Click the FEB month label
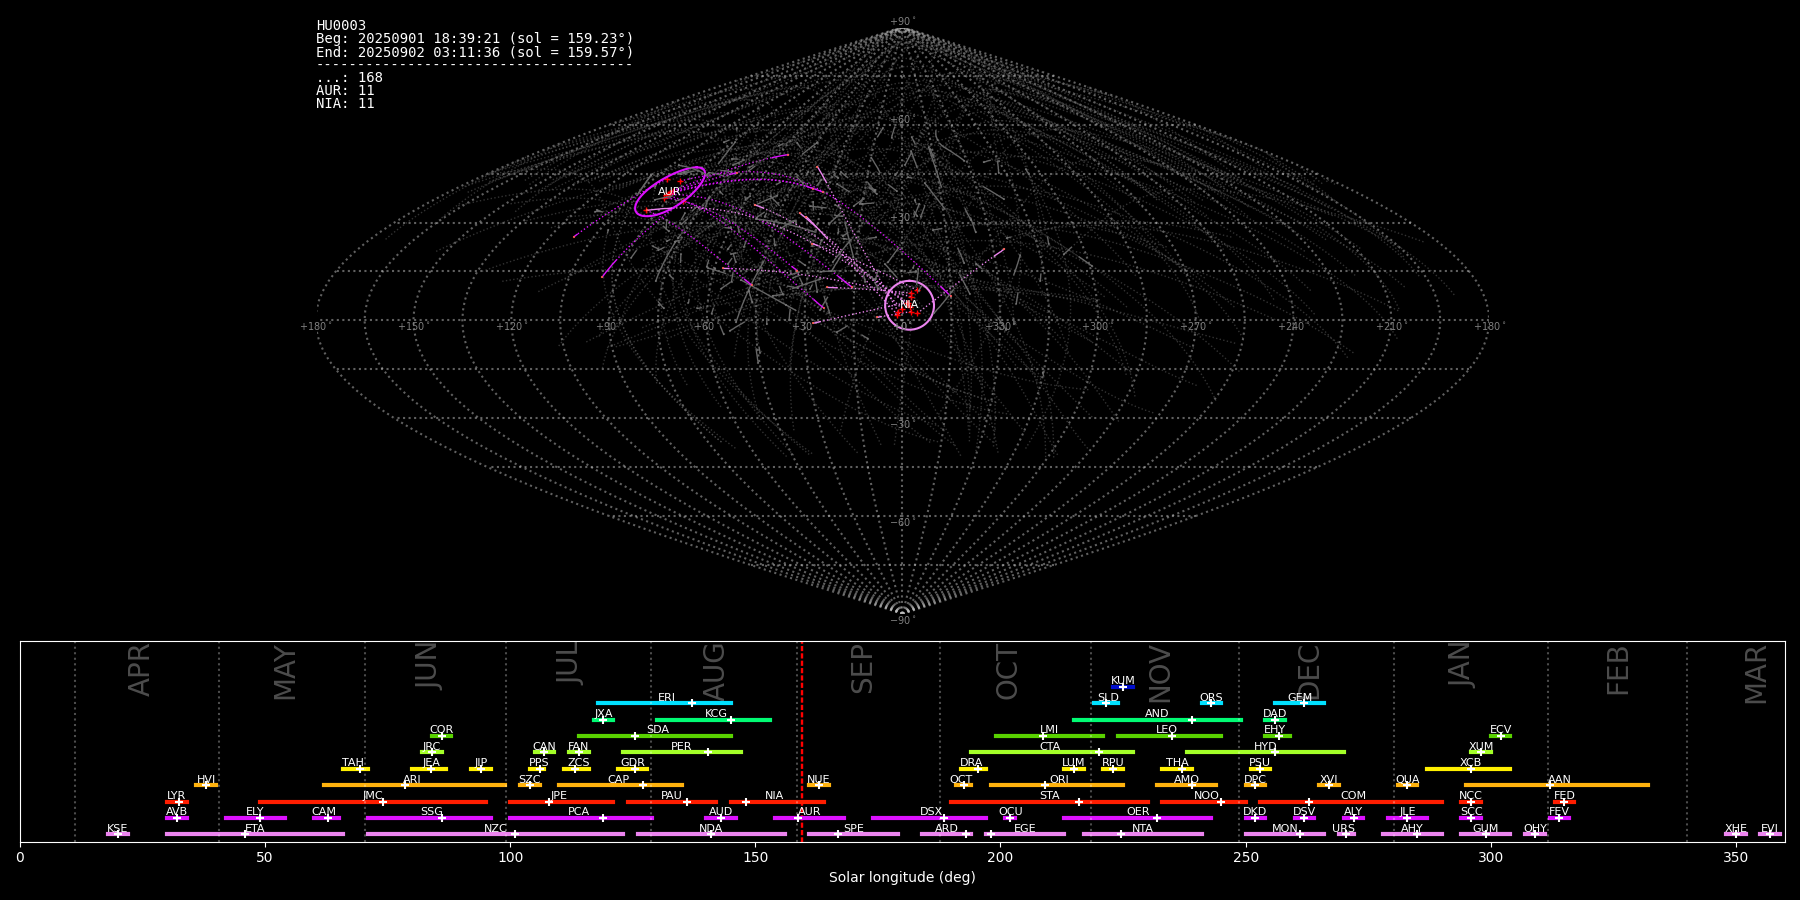The height and width of the screenshot is (900, 1800). (x=1618, y=670)
